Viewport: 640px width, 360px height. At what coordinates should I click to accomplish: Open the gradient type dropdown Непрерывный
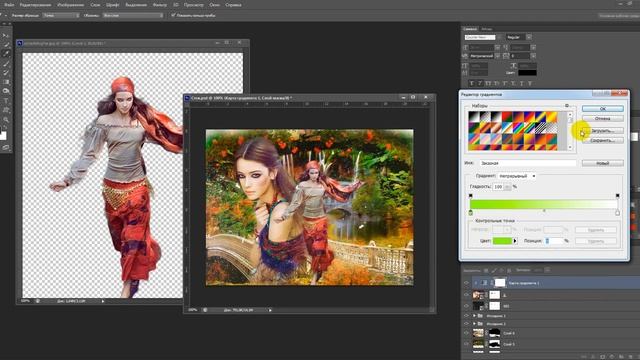[x=517, y=176]
